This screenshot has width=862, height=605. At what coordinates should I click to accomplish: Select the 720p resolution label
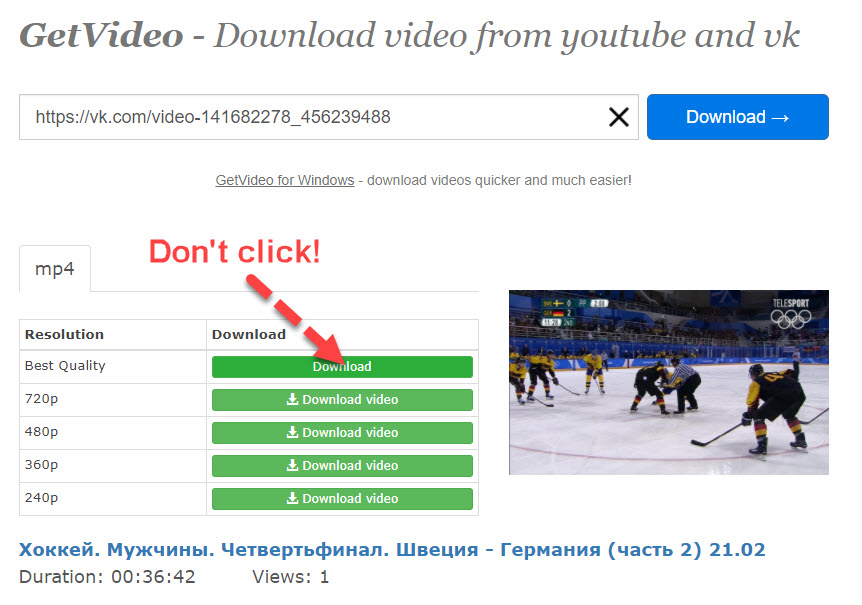point(41,399)
